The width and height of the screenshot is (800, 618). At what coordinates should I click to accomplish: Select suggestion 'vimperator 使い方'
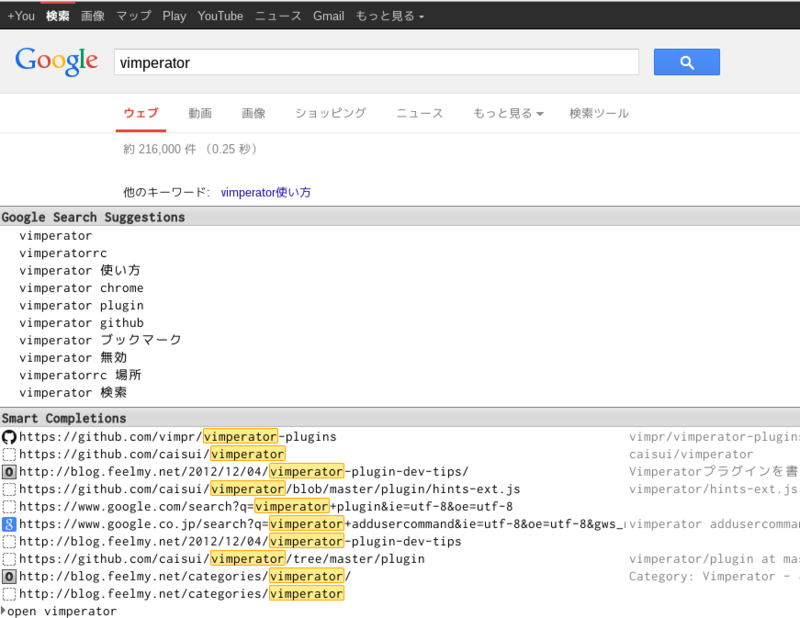pyautogui.click(x=80, y=270)
